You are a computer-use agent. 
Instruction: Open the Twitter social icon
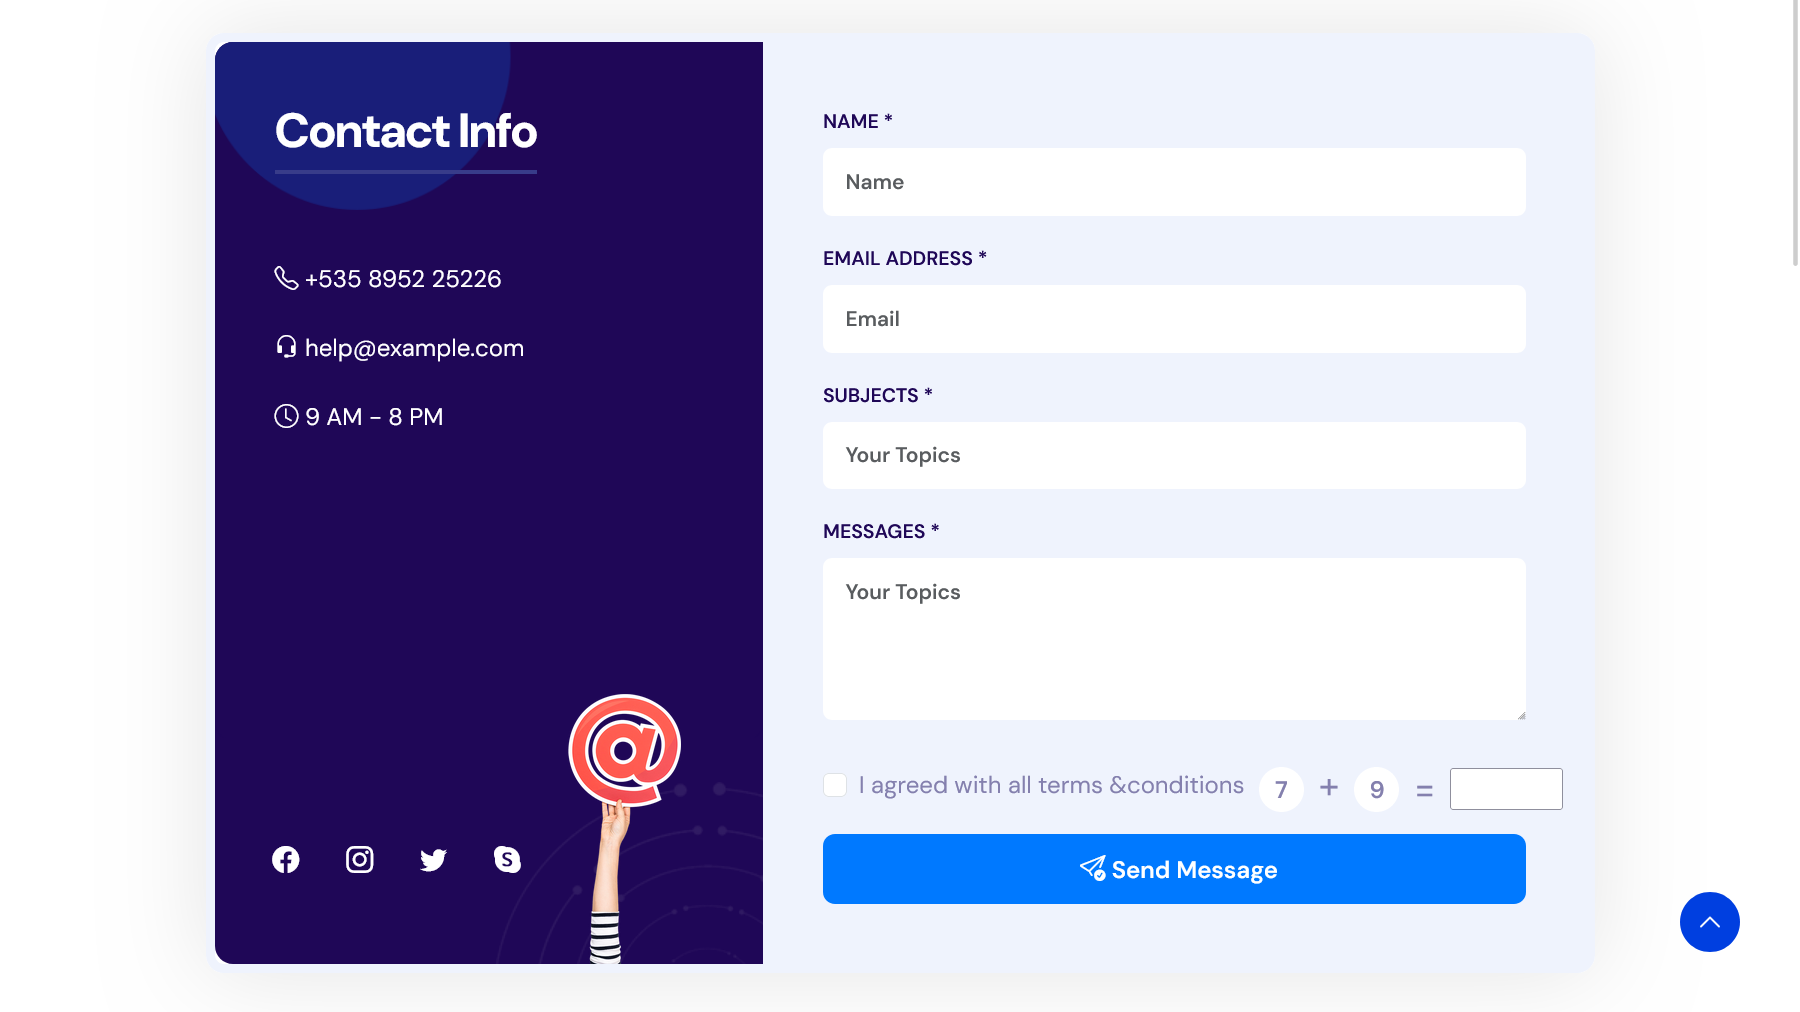point(433,859)
